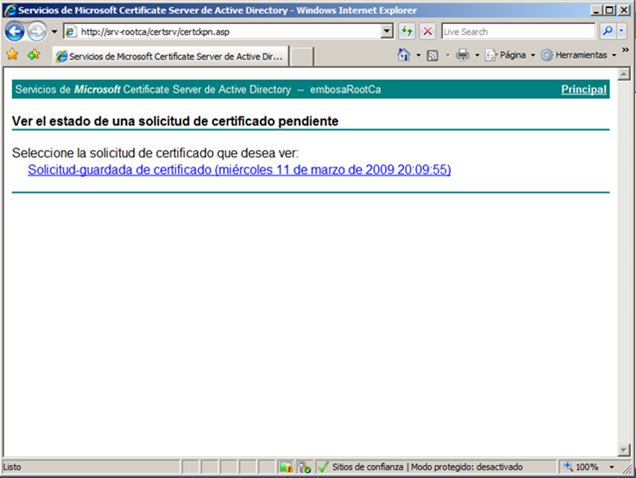Refresh the page with the green arrows icon

pos(408,32)
